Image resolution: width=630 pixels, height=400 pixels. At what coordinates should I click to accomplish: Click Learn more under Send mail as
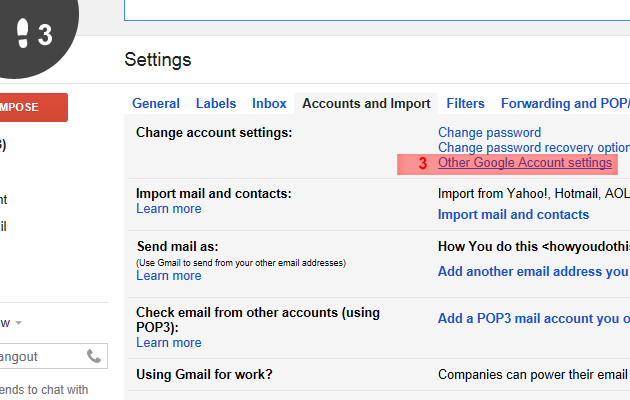169,276
